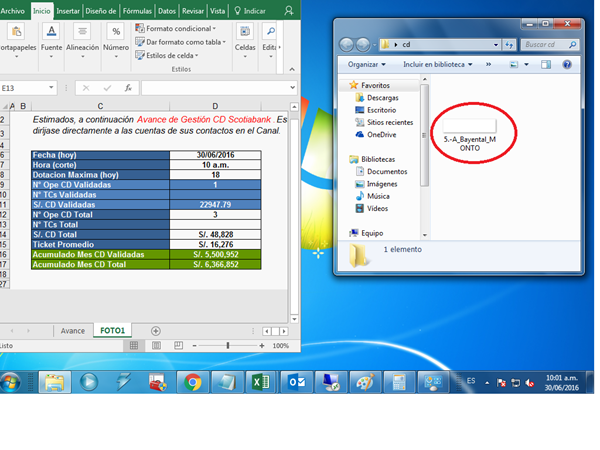
Task: Open the Paint icon on the taskbar
Action: pyautogui.click(x=365, y=382)
